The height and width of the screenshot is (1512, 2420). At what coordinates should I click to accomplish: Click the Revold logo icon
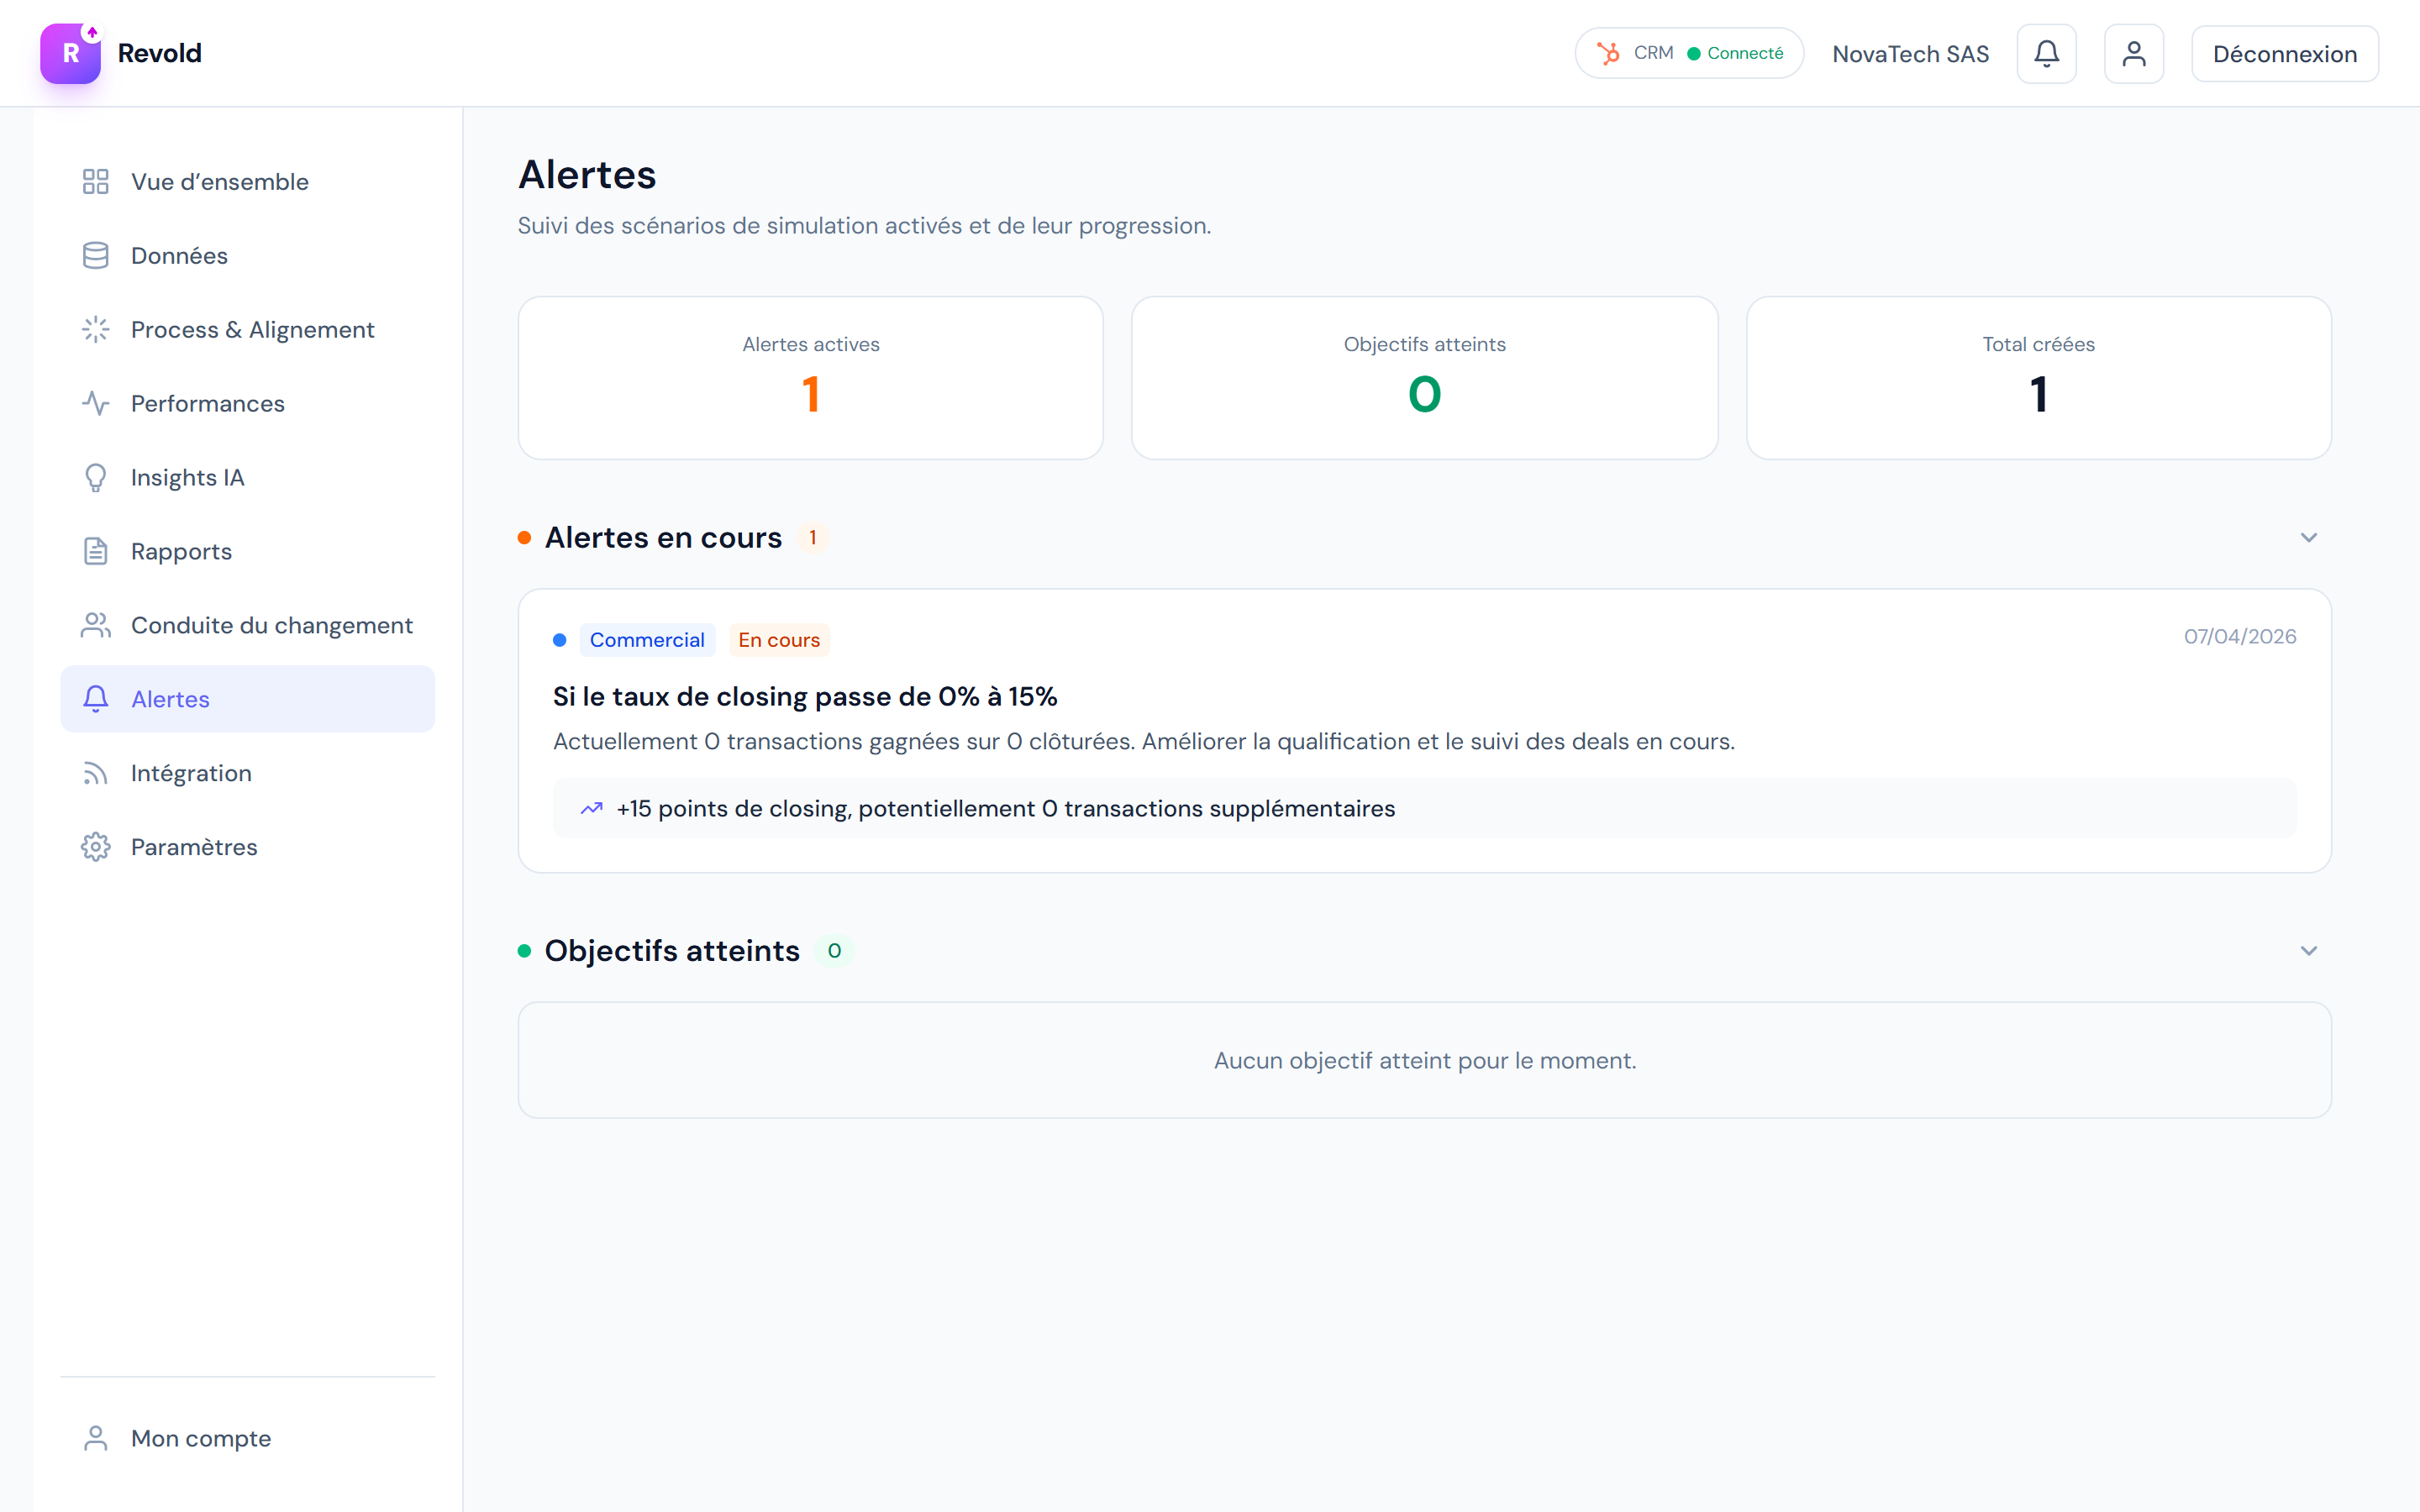pyautogui.click(x=70, y=54)
